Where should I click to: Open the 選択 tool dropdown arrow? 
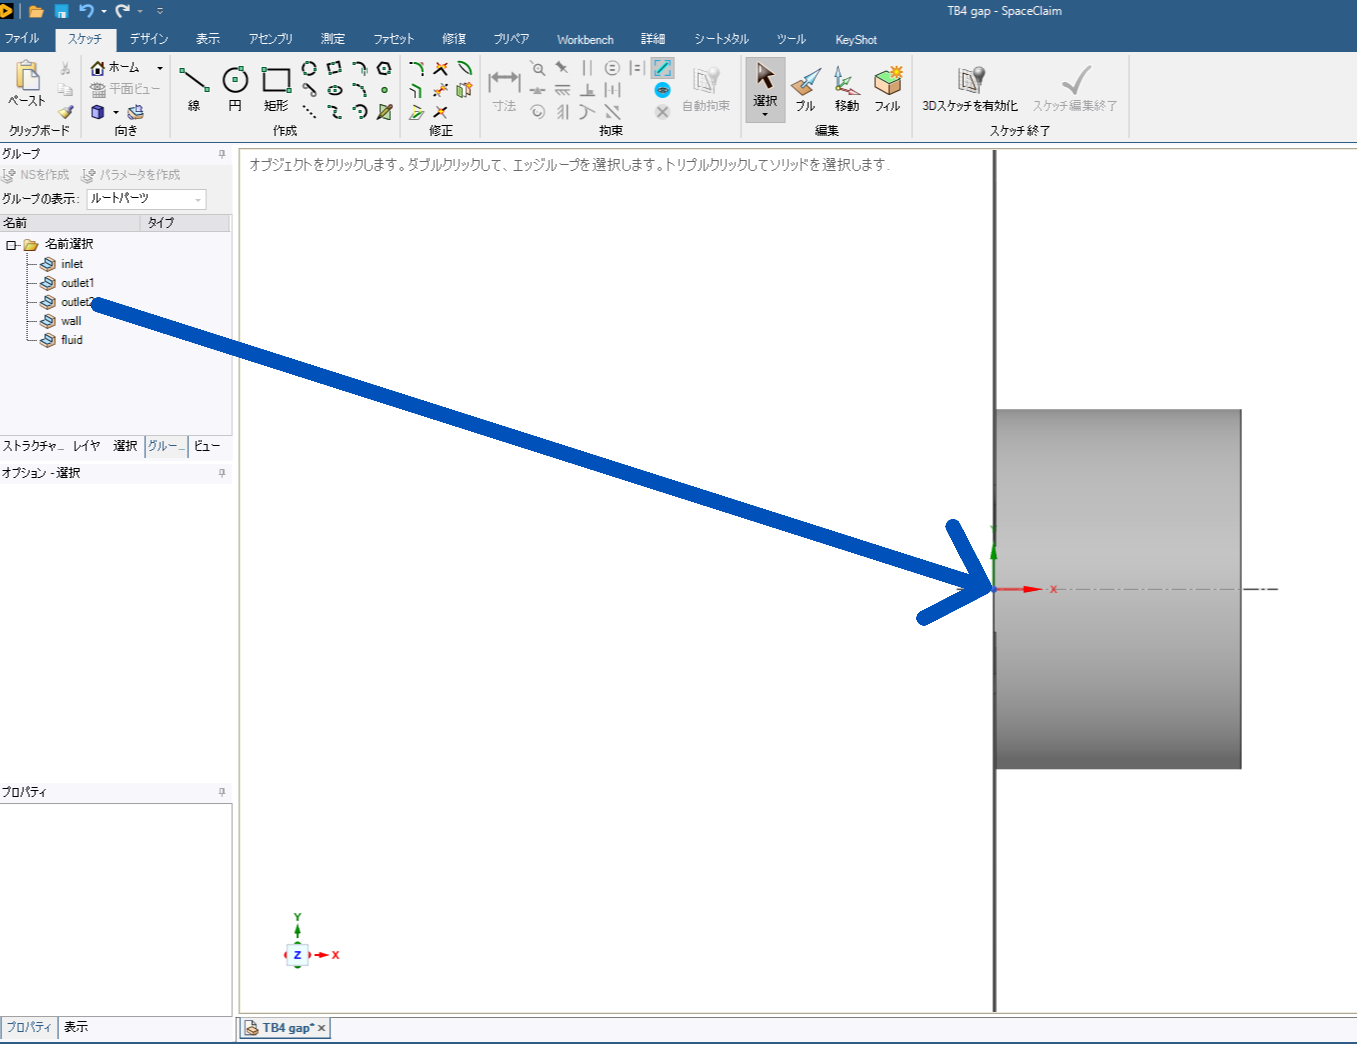click(x=765, y=115)
